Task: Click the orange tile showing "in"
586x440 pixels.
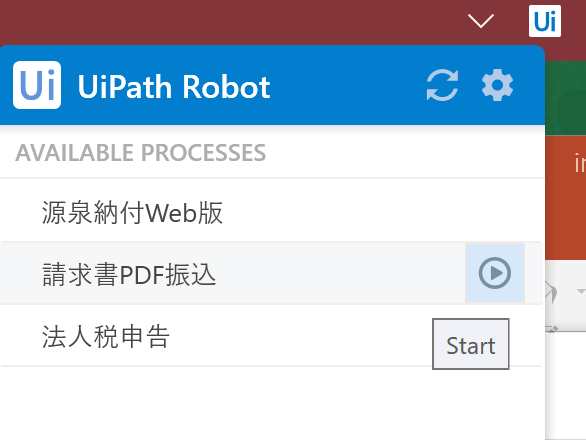Action: click(x=565, y=198)
